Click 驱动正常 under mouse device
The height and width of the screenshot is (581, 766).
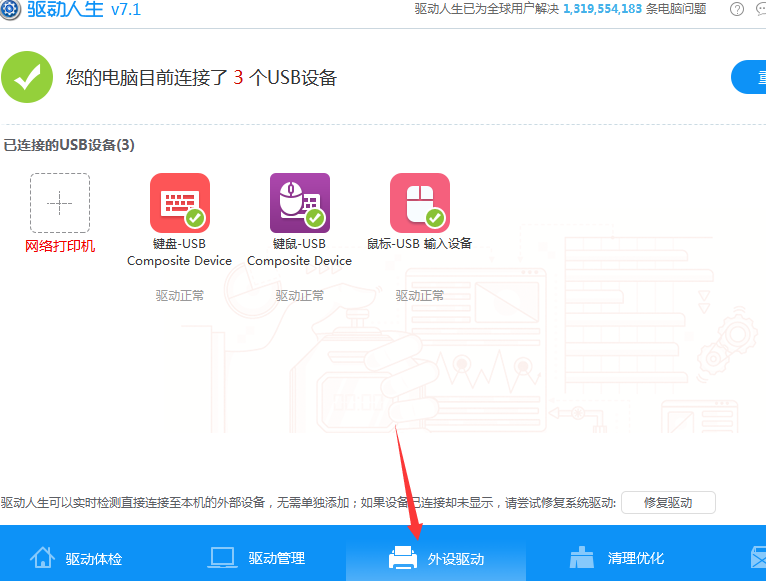[x=420, y=296]
